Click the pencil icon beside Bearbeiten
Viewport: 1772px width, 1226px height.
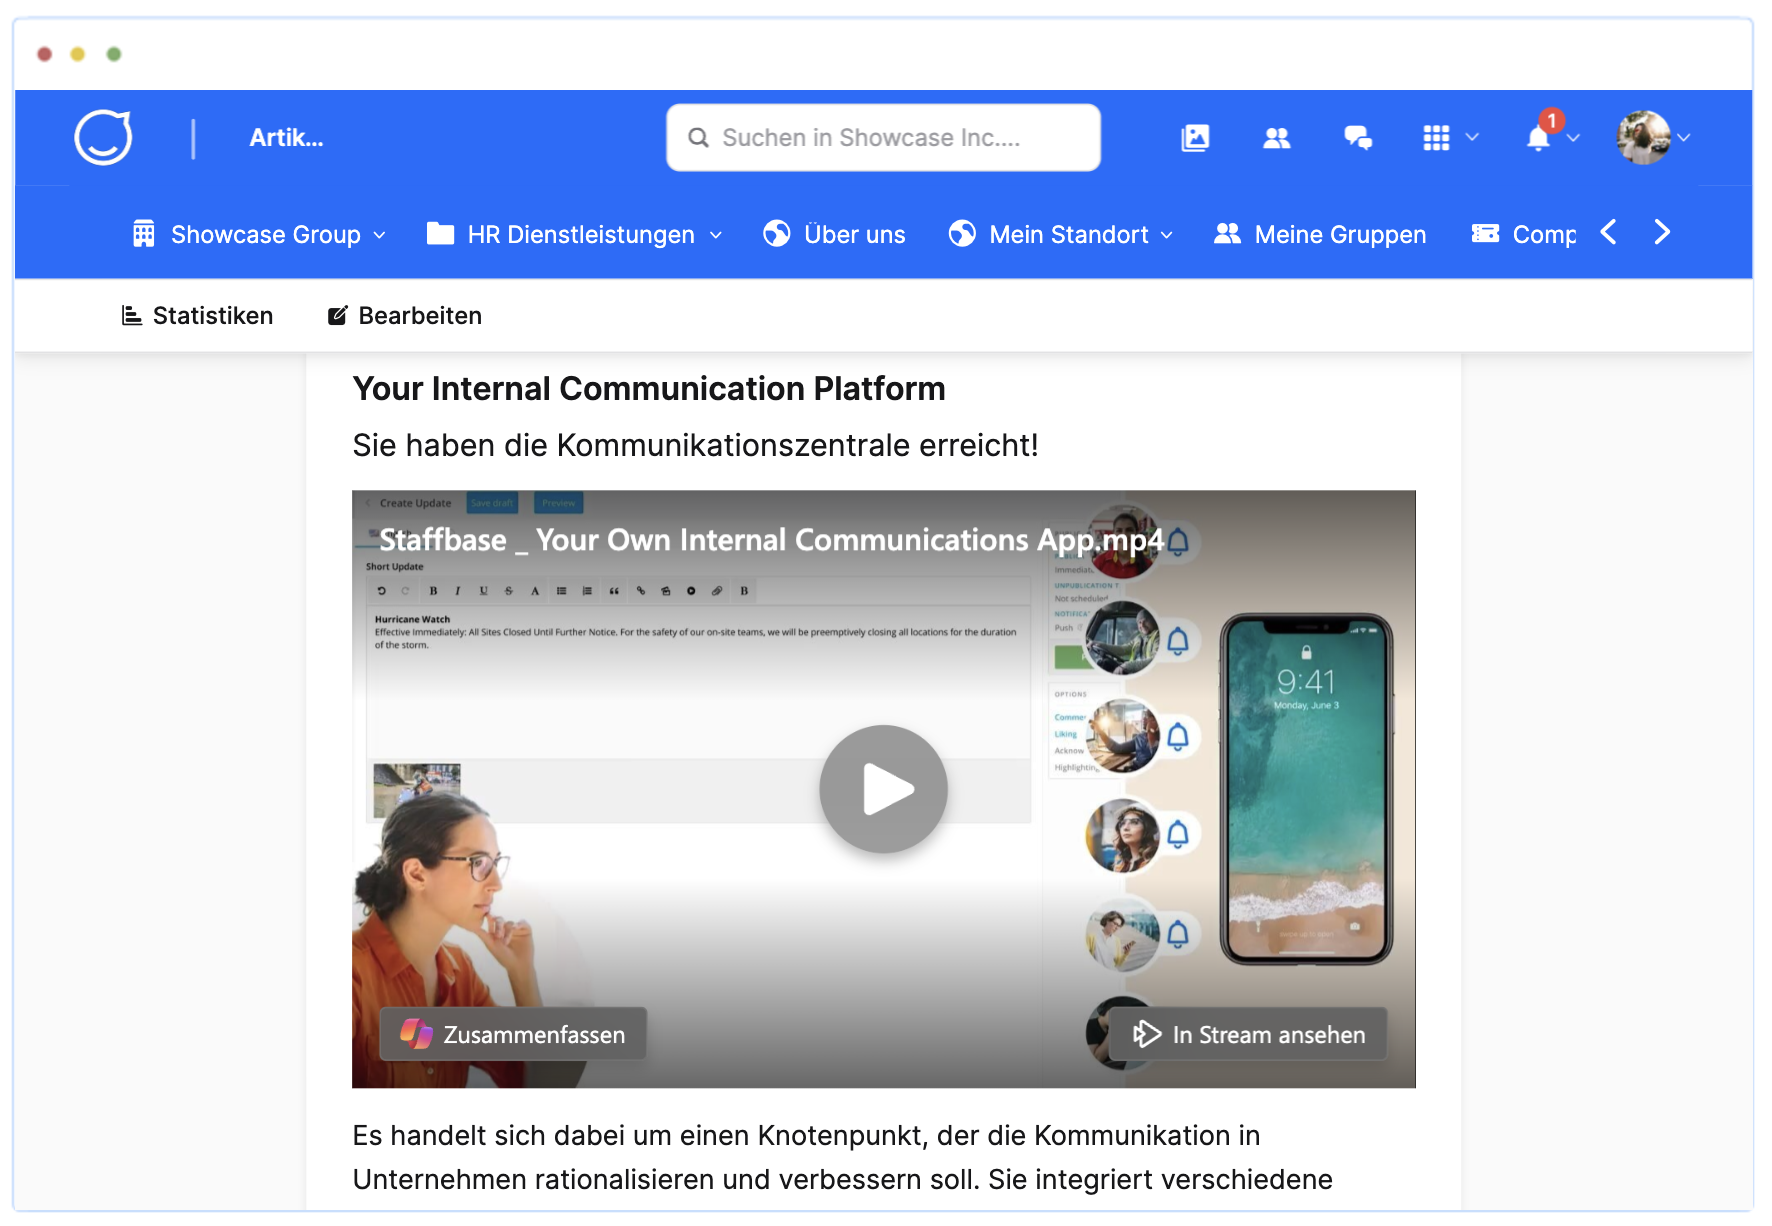[338, 315]
